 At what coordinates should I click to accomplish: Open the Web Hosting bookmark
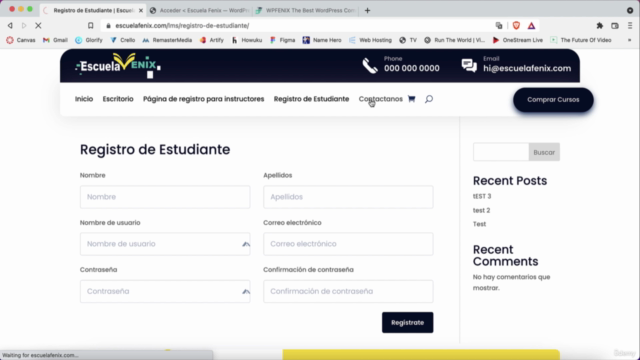[371, 40]
